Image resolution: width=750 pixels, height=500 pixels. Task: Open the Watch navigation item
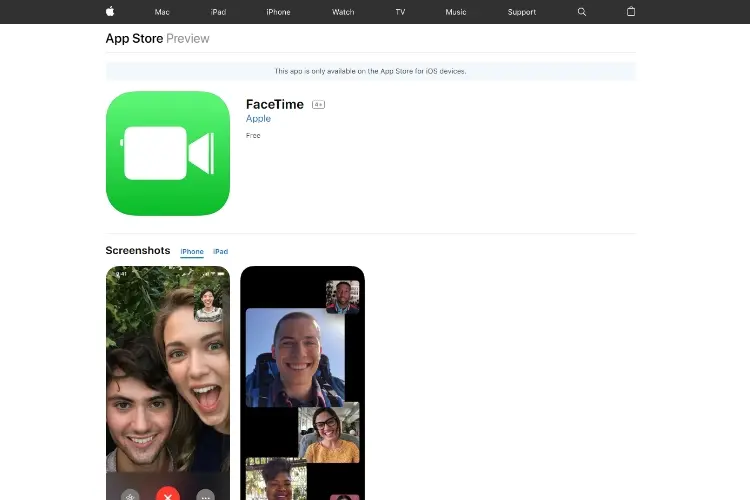click(x=343, y=12)
